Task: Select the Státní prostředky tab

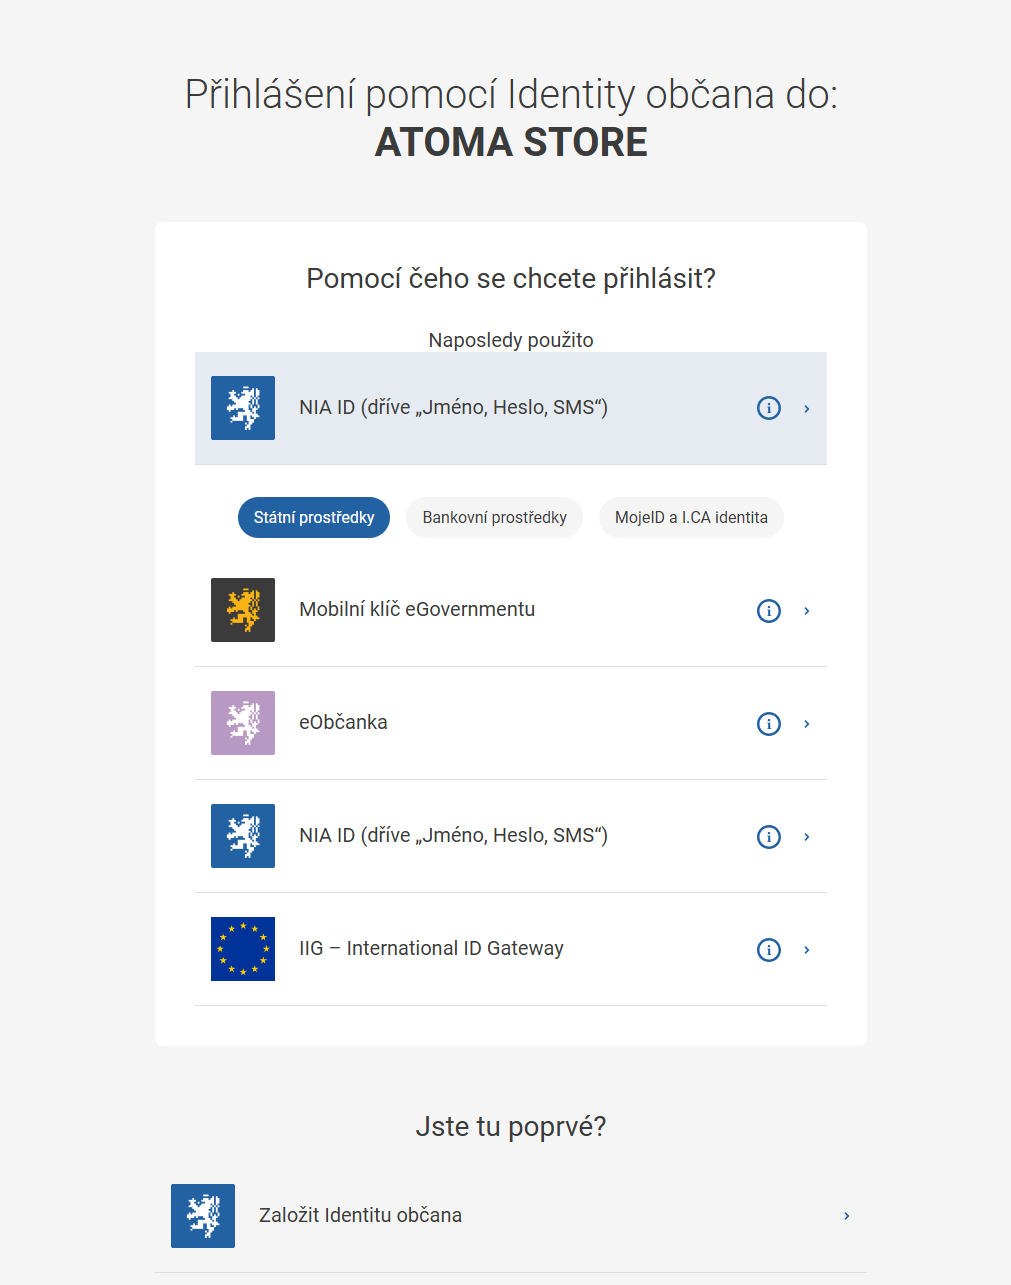Action: pos(314,517)
